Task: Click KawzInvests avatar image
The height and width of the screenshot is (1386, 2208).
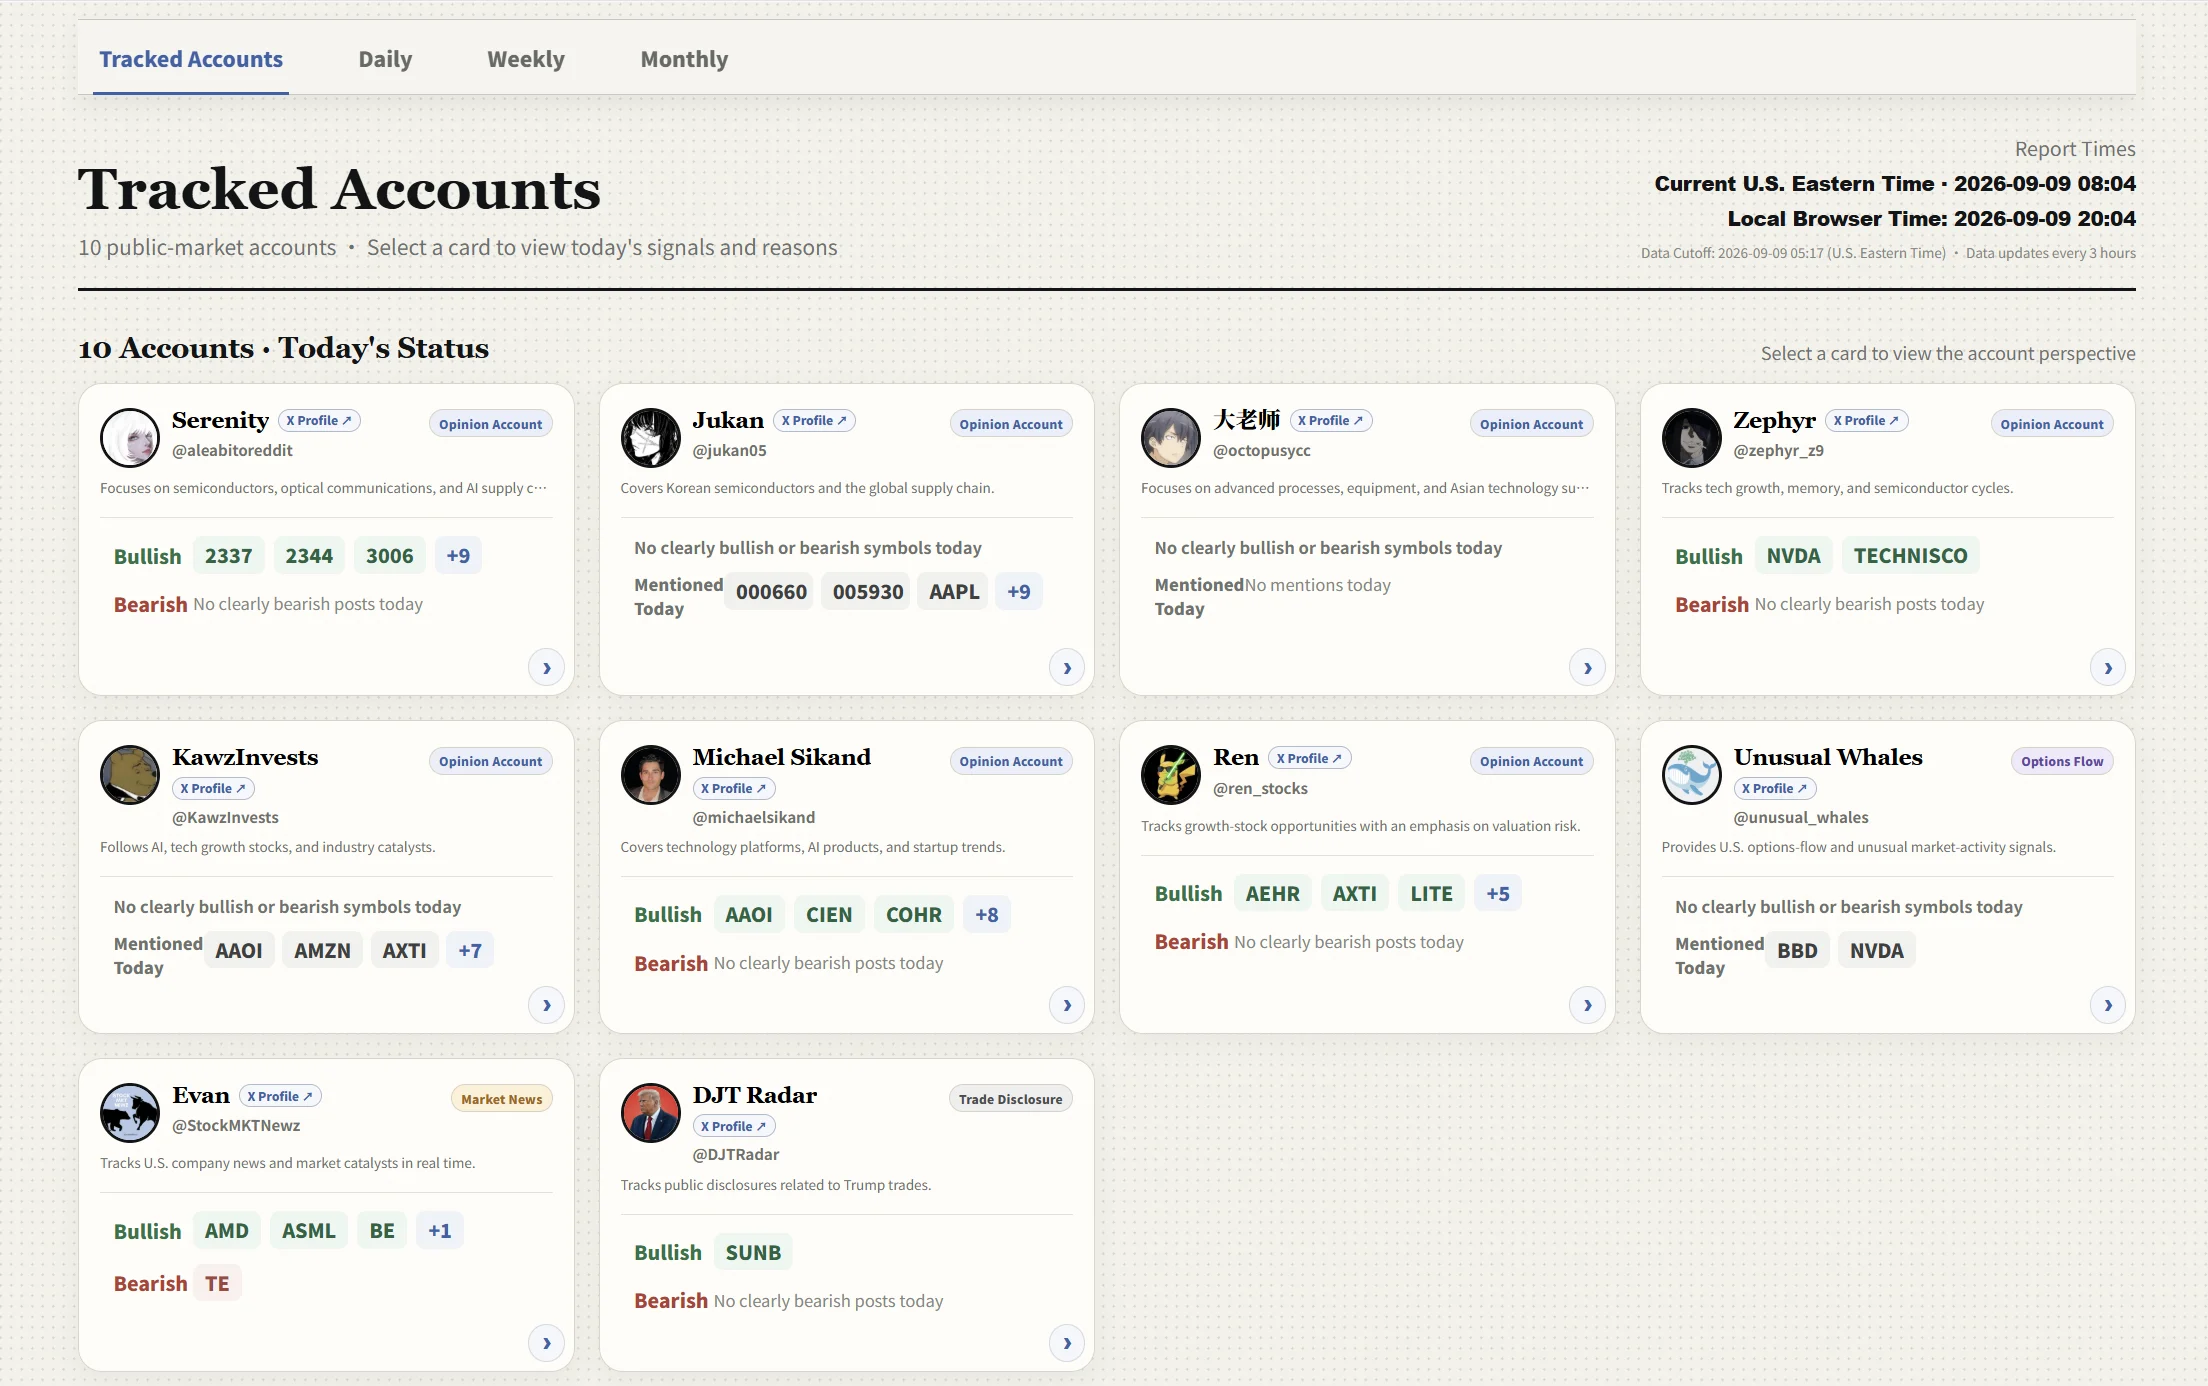Action: (130, 775)
